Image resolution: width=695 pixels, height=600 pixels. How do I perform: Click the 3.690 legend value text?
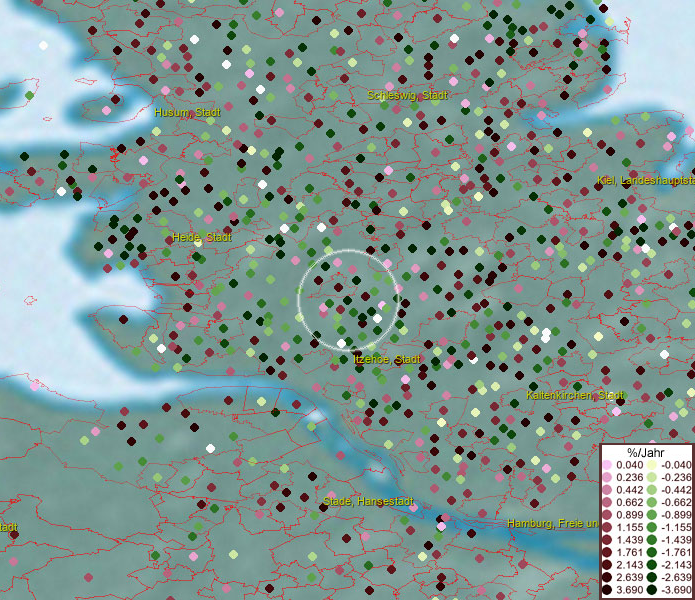coord(630,590)
